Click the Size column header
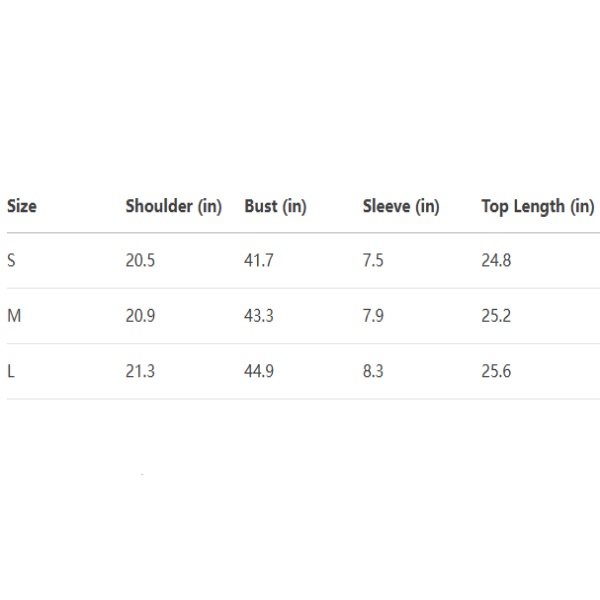The width and height of the screenshot is (600, 600). [22, 207]
